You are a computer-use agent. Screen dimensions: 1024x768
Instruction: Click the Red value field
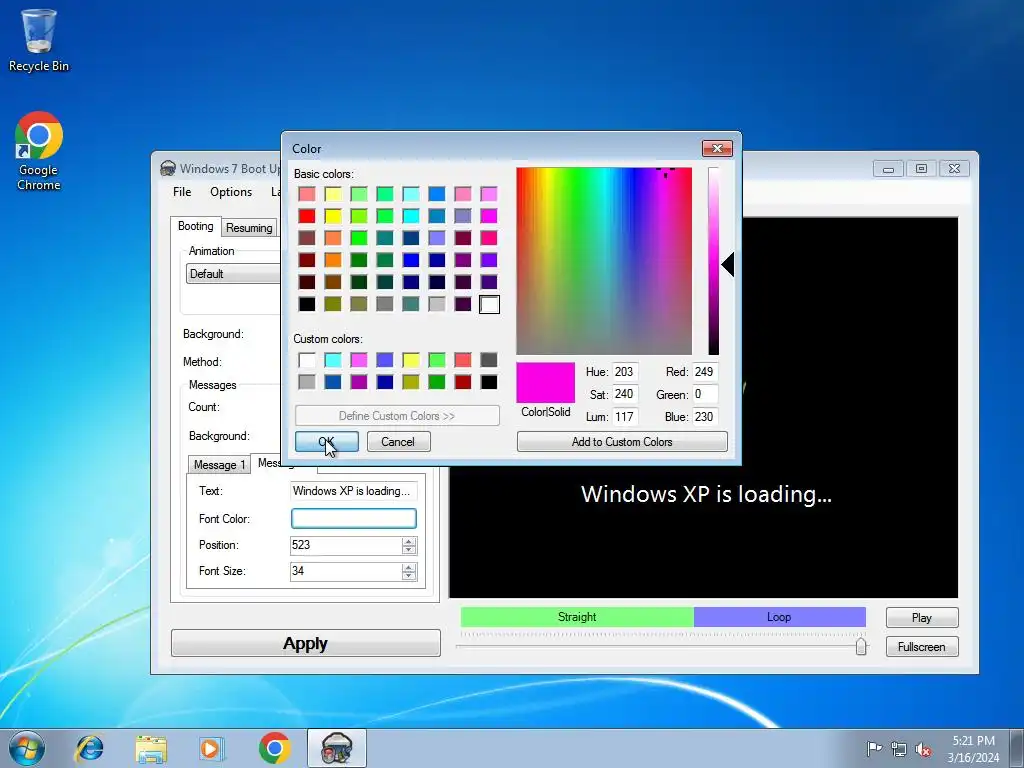click(x=705, y=372)
